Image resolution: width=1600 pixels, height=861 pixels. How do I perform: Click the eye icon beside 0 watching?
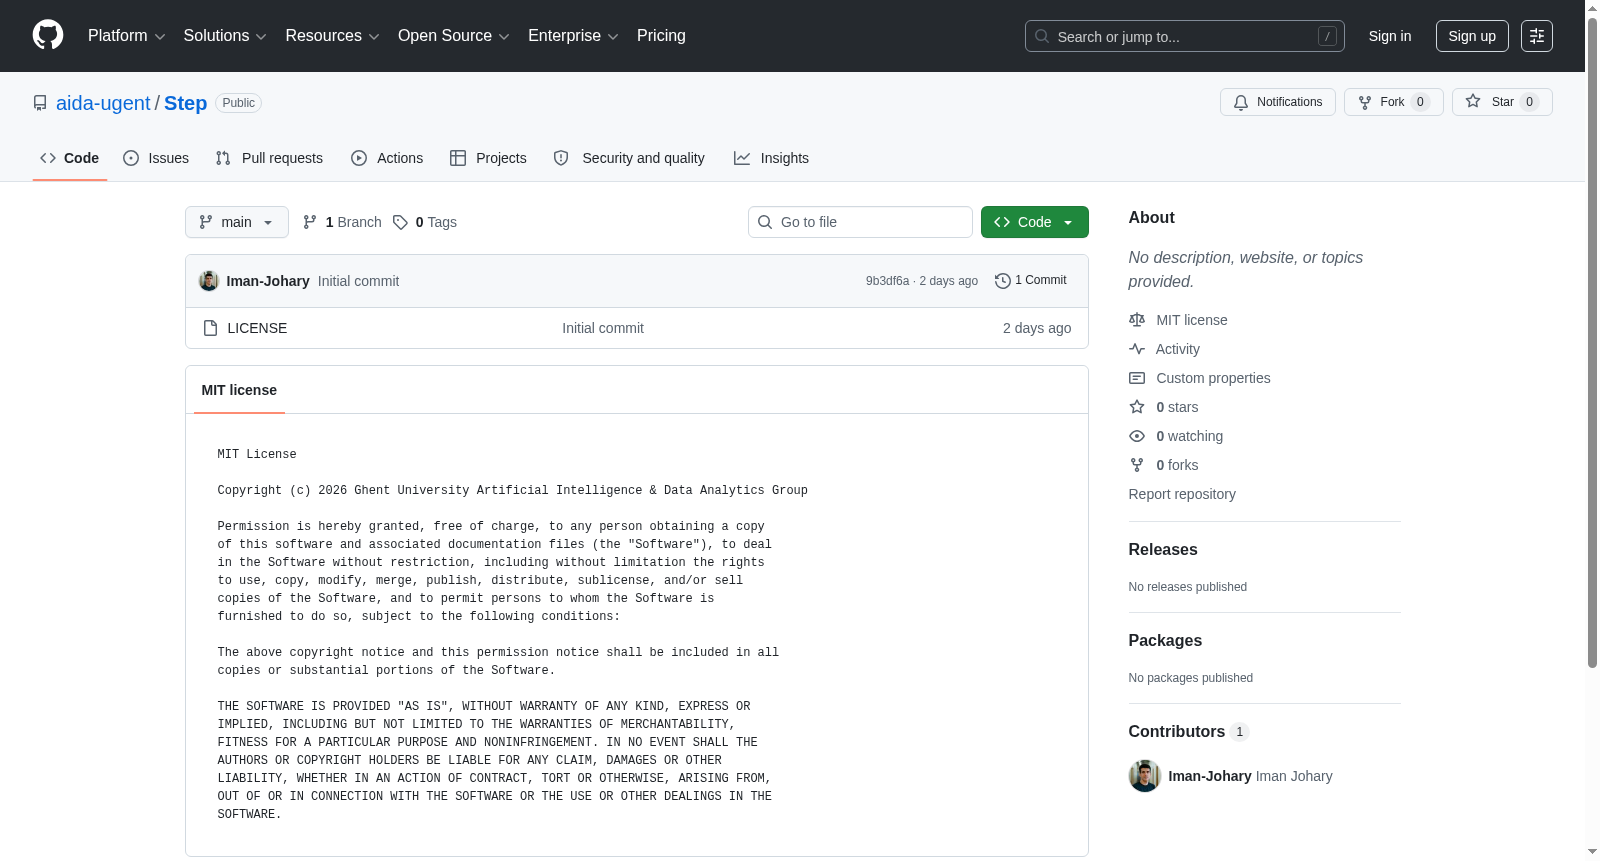(1137, 436)
